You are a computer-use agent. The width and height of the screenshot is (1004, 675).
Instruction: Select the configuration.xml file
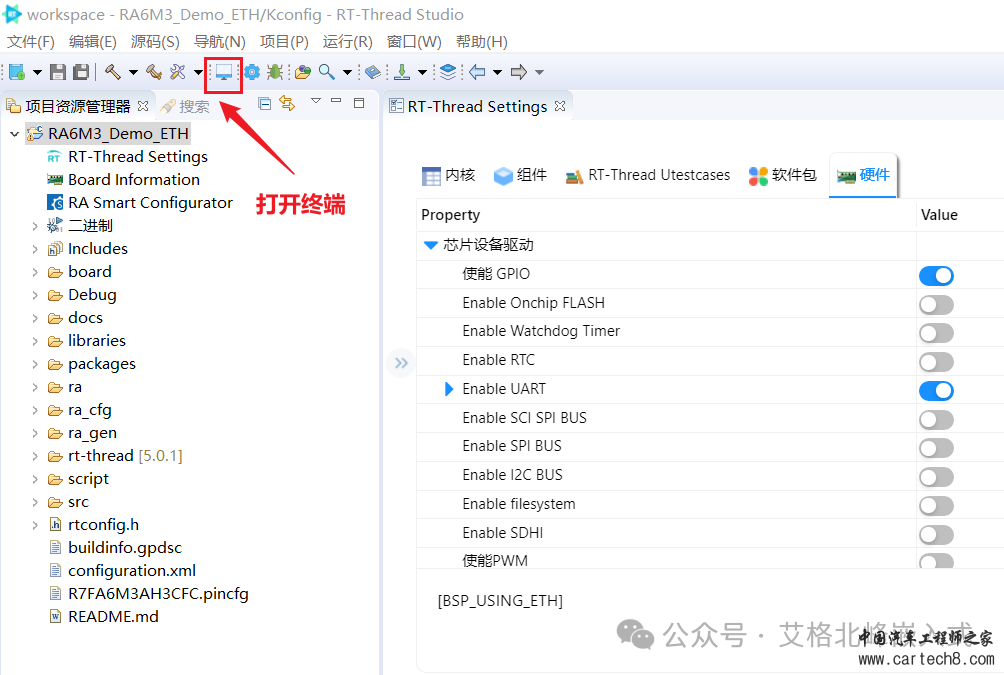pos(122,571)
